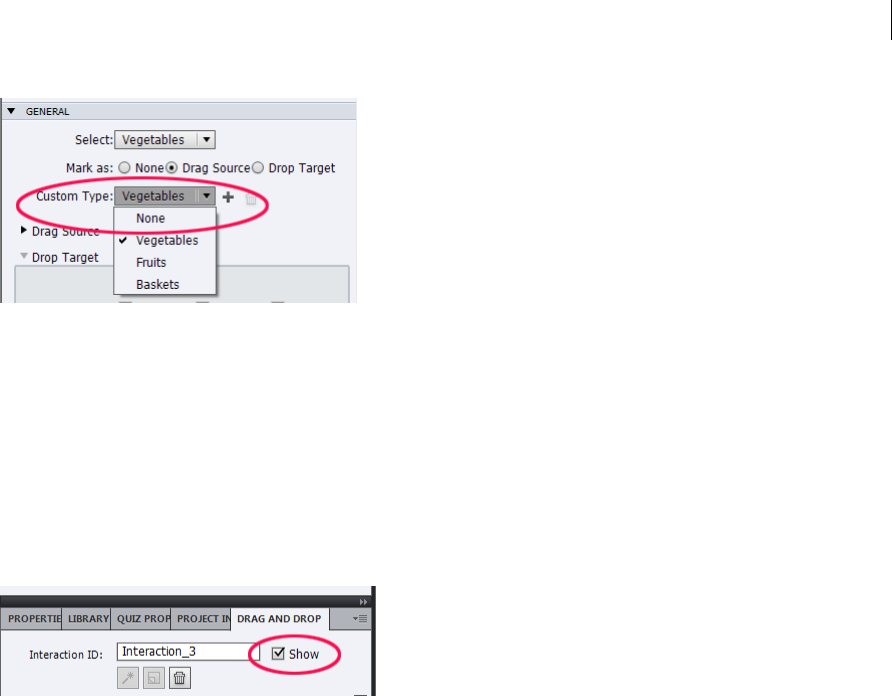Collapse the Drop Target section
Image resolution: width=892 pixels, height=696 pixels.
tap(24, 256)
